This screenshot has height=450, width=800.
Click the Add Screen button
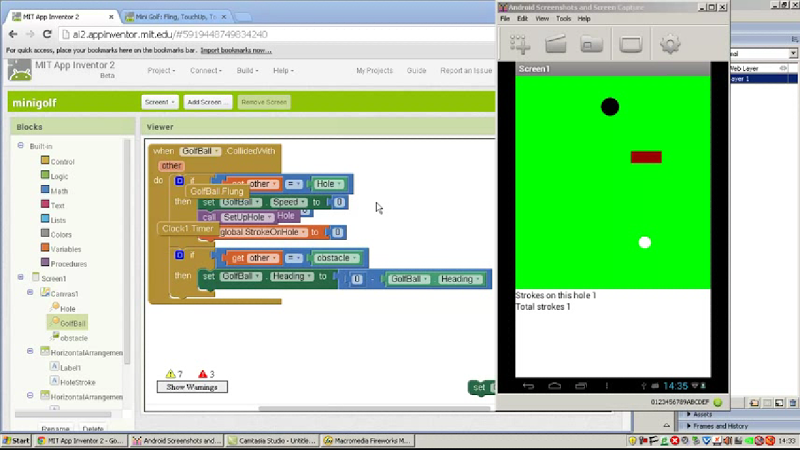pyautogui.click(x=207, y=102)
